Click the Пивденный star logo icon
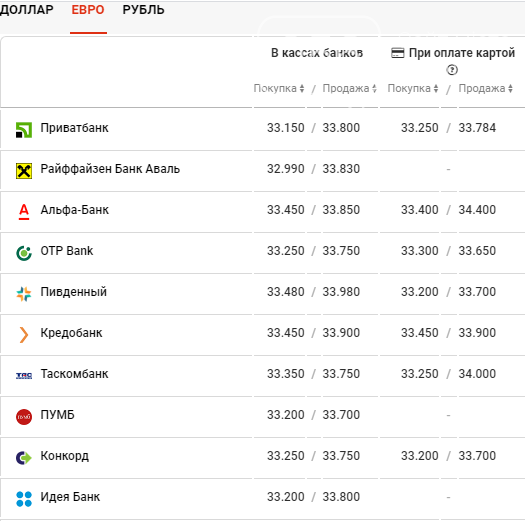525x521 pixels. pos(24,294)
